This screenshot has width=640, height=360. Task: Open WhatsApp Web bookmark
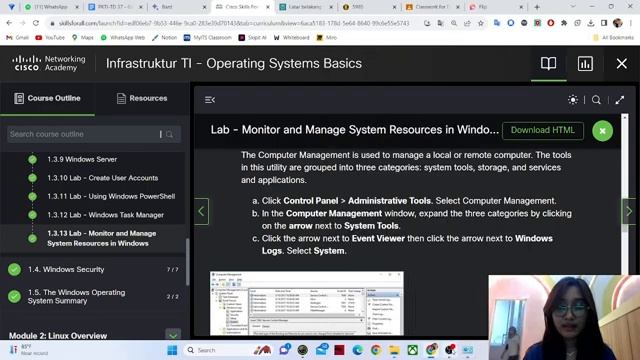(122, 38)
